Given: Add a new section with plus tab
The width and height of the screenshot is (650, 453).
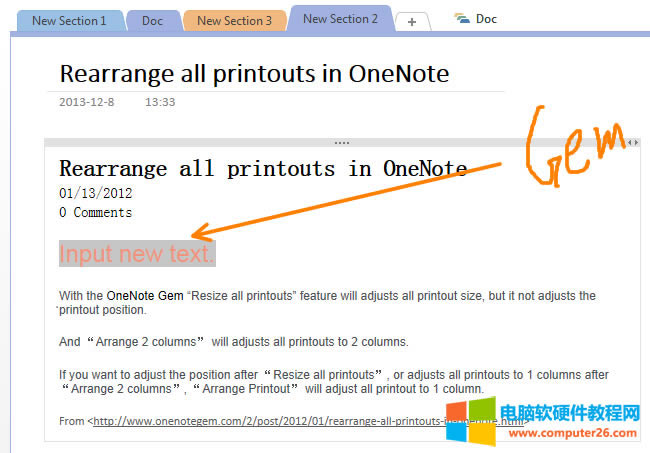Looking at the screenshot, I should (412, 22).
